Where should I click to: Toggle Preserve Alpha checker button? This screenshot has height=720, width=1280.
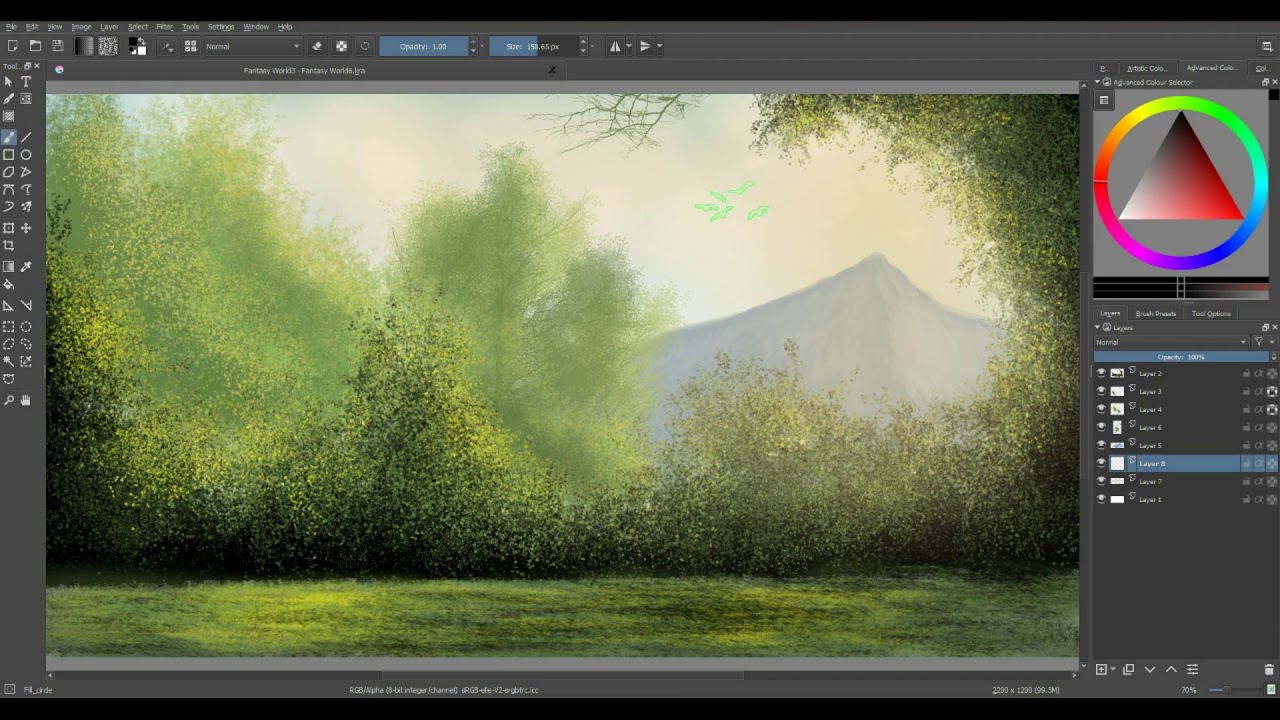tap(341, 46)
